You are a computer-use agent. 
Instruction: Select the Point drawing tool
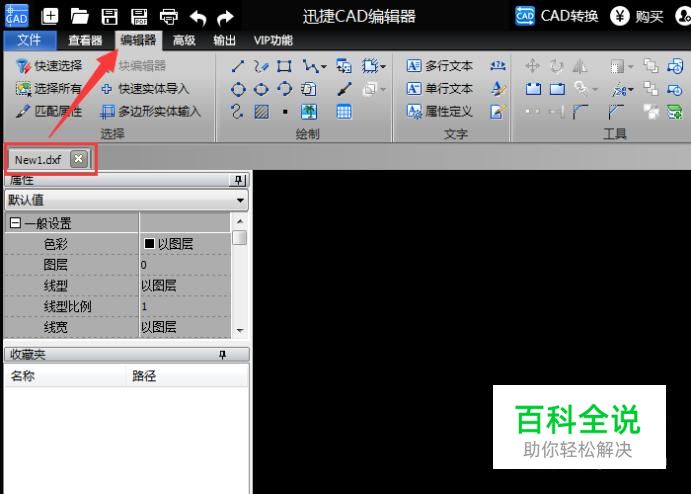[x=285, y=112]
